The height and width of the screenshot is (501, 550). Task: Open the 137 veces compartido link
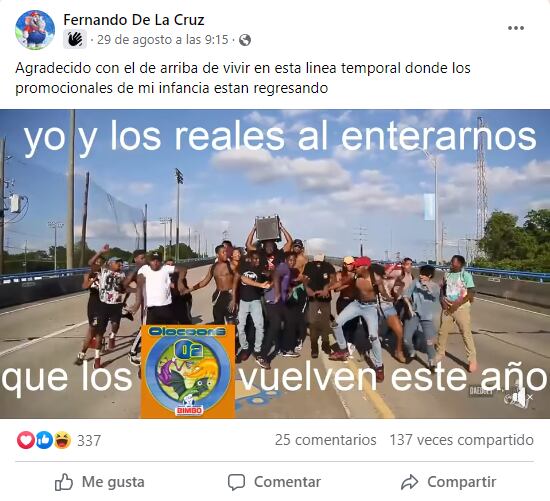tap(462, 440)
